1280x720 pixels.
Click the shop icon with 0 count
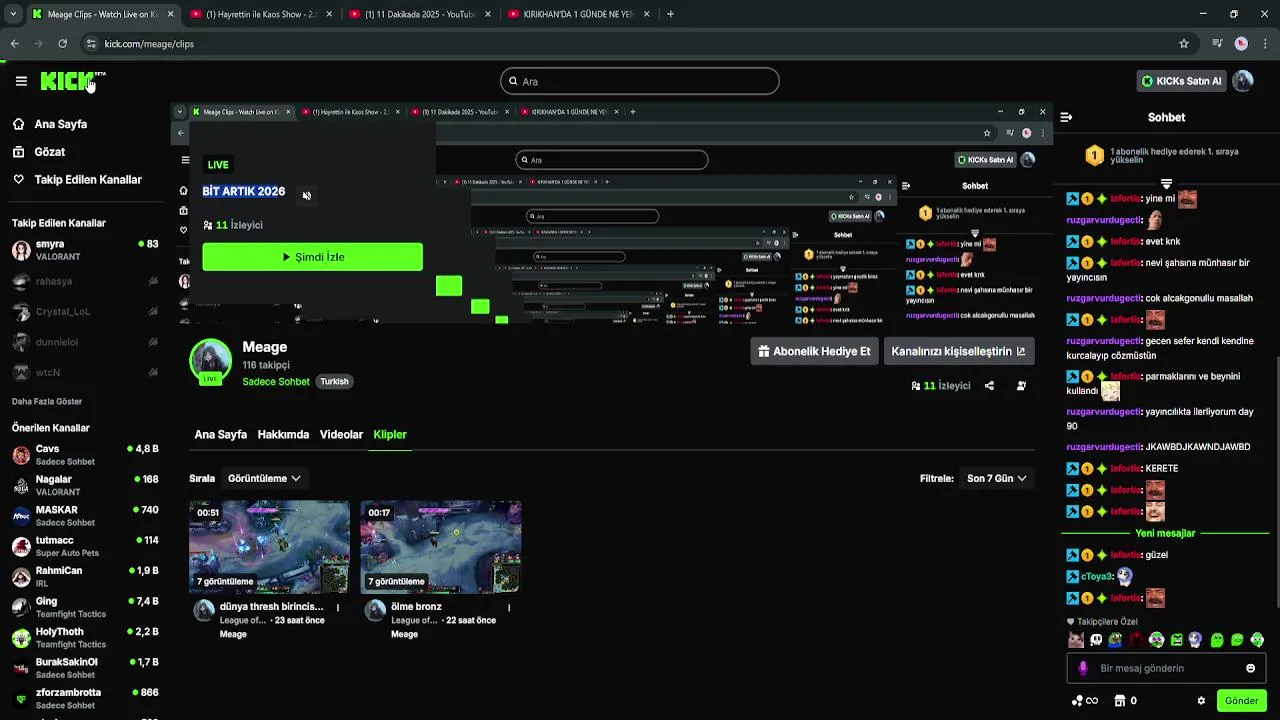click(x=1125, y=701)
